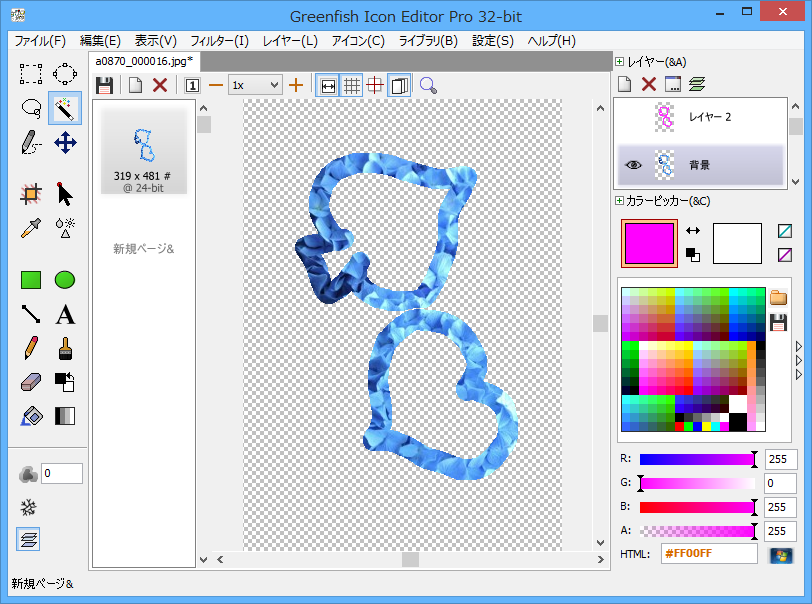Toggle the center lines display button

click(x=375, y=86)
